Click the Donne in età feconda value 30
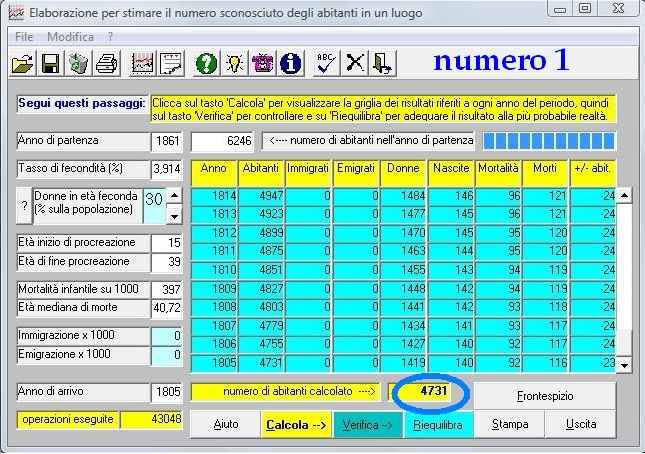Viewport: 645px width, 454px height. click(154, 206)
